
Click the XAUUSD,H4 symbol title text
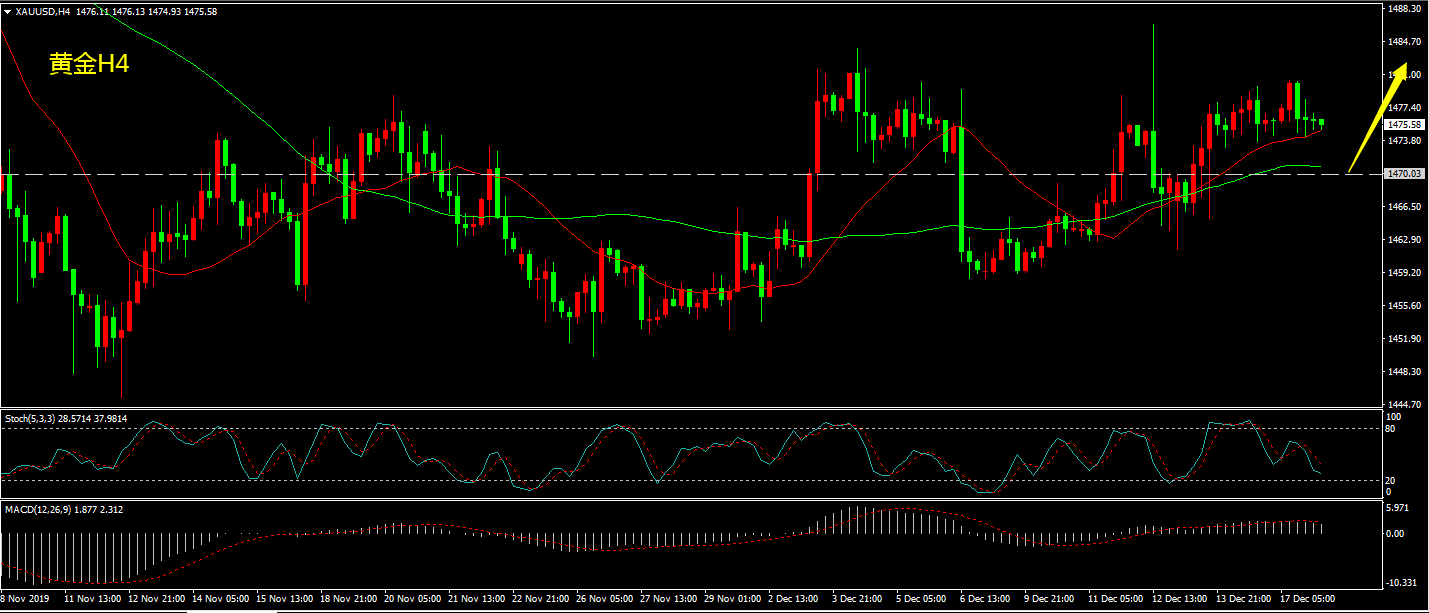click(x=43, y=12)
